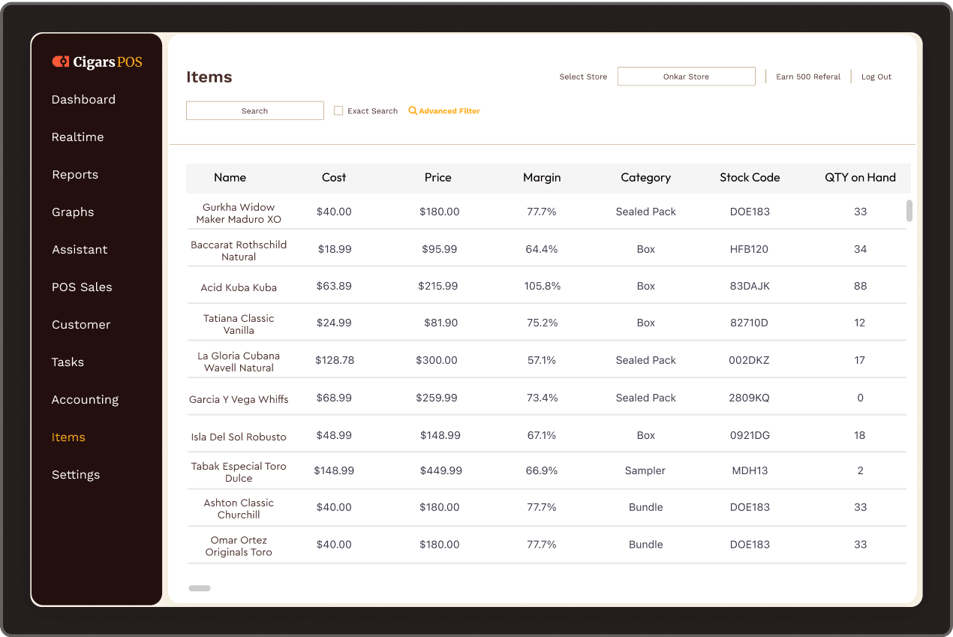Click the Earn 500 Referal link
Viewport: 953px width, 637px height.
pos(807,76)
